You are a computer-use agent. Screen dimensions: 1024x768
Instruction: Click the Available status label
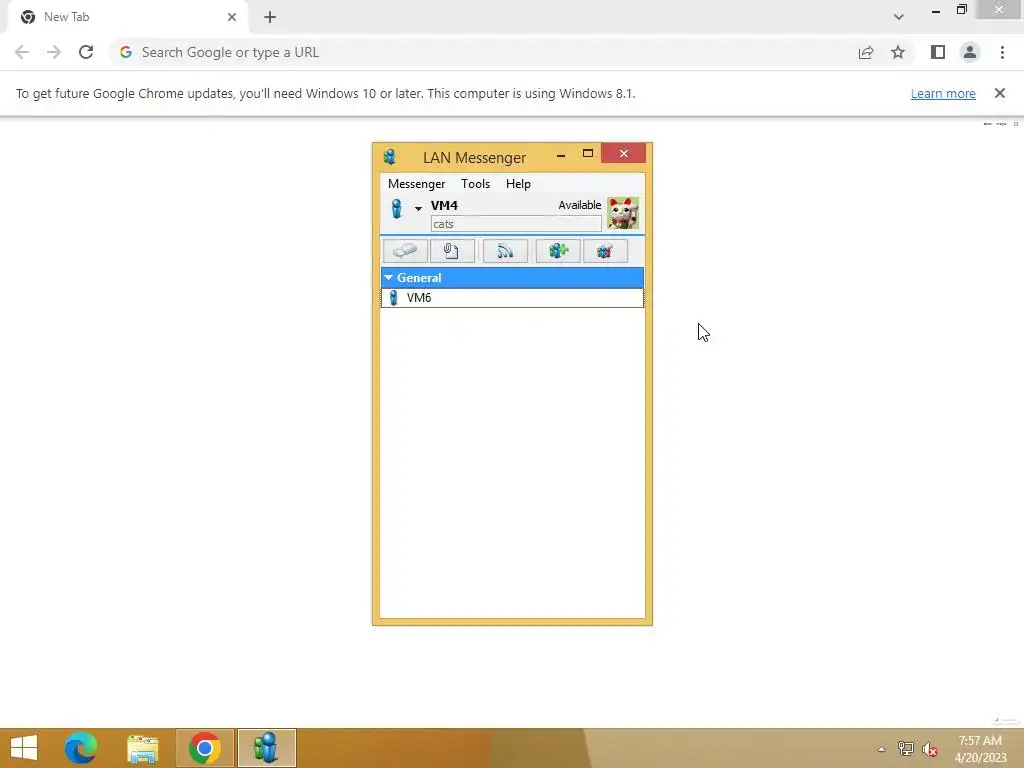pyautogui.click(x=579, y=205)
